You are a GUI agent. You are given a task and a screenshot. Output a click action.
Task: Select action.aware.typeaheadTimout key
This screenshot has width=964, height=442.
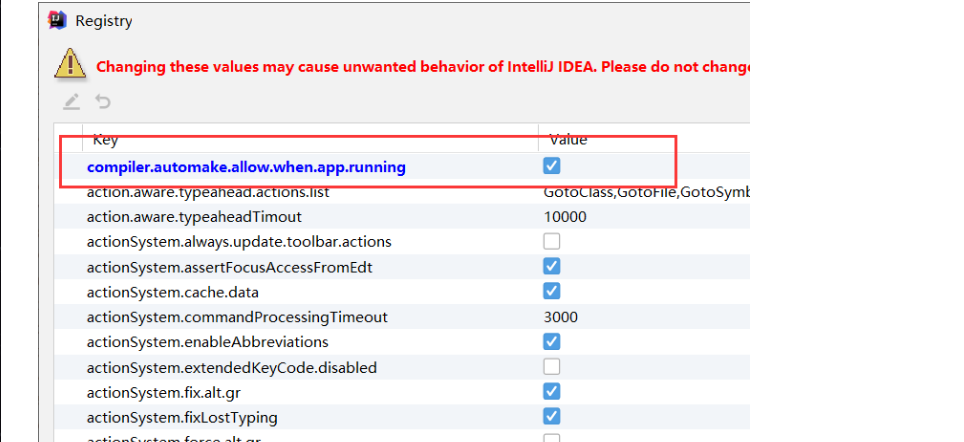click(194, 217)
